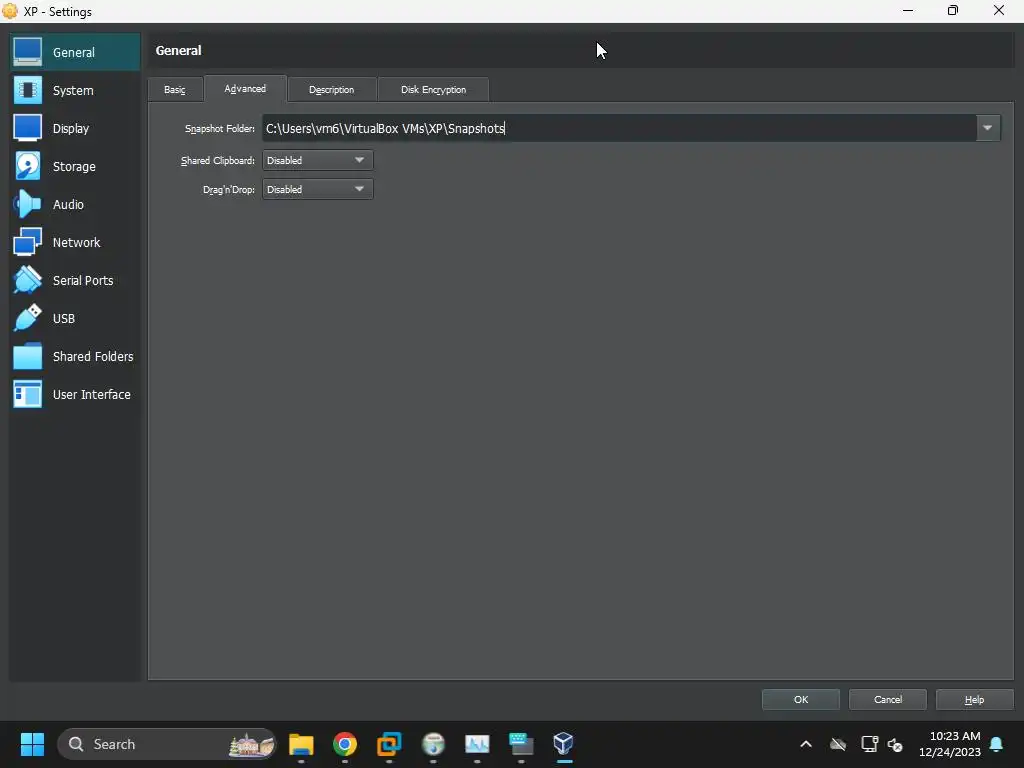Click into the Snapshot Folder path field
The width and height of the screenshot is (1024, 768).
[x=619, y=128]
